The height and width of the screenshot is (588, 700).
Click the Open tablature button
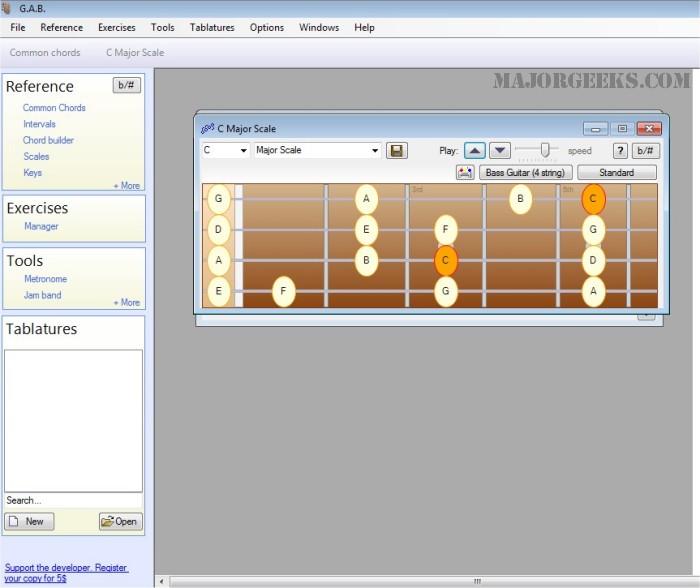(x=121, y=521)
